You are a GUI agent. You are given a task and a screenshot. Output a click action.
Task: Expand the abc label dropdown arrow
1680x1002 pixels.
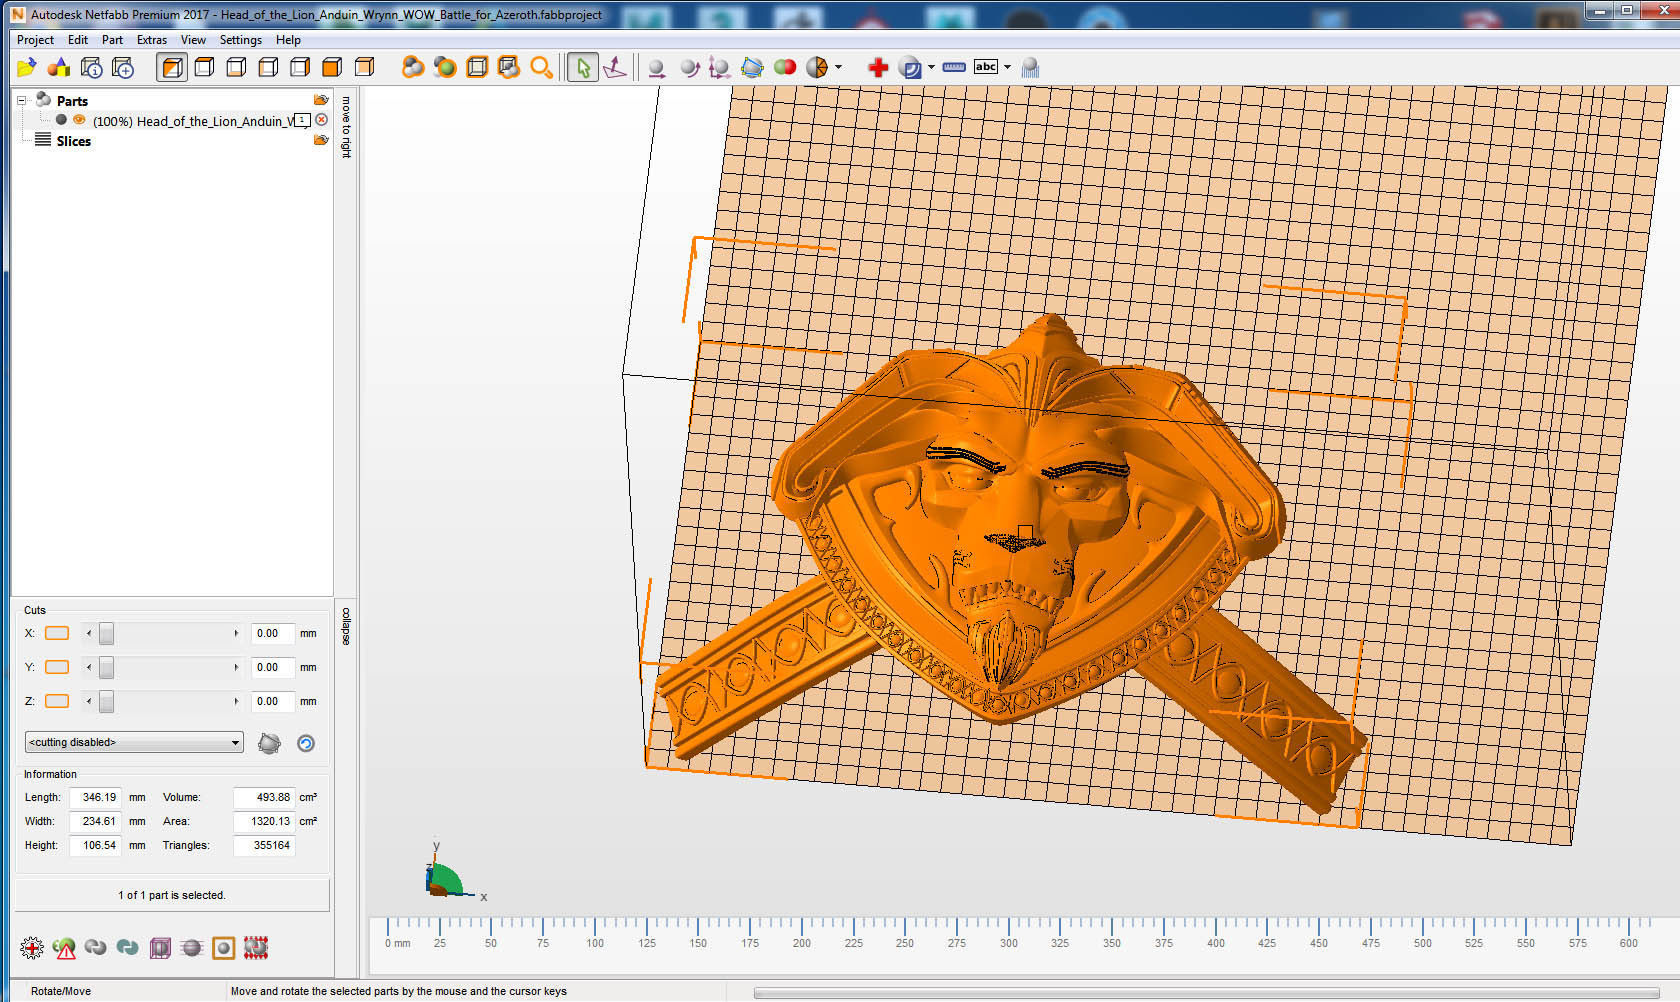(1007, 67)
